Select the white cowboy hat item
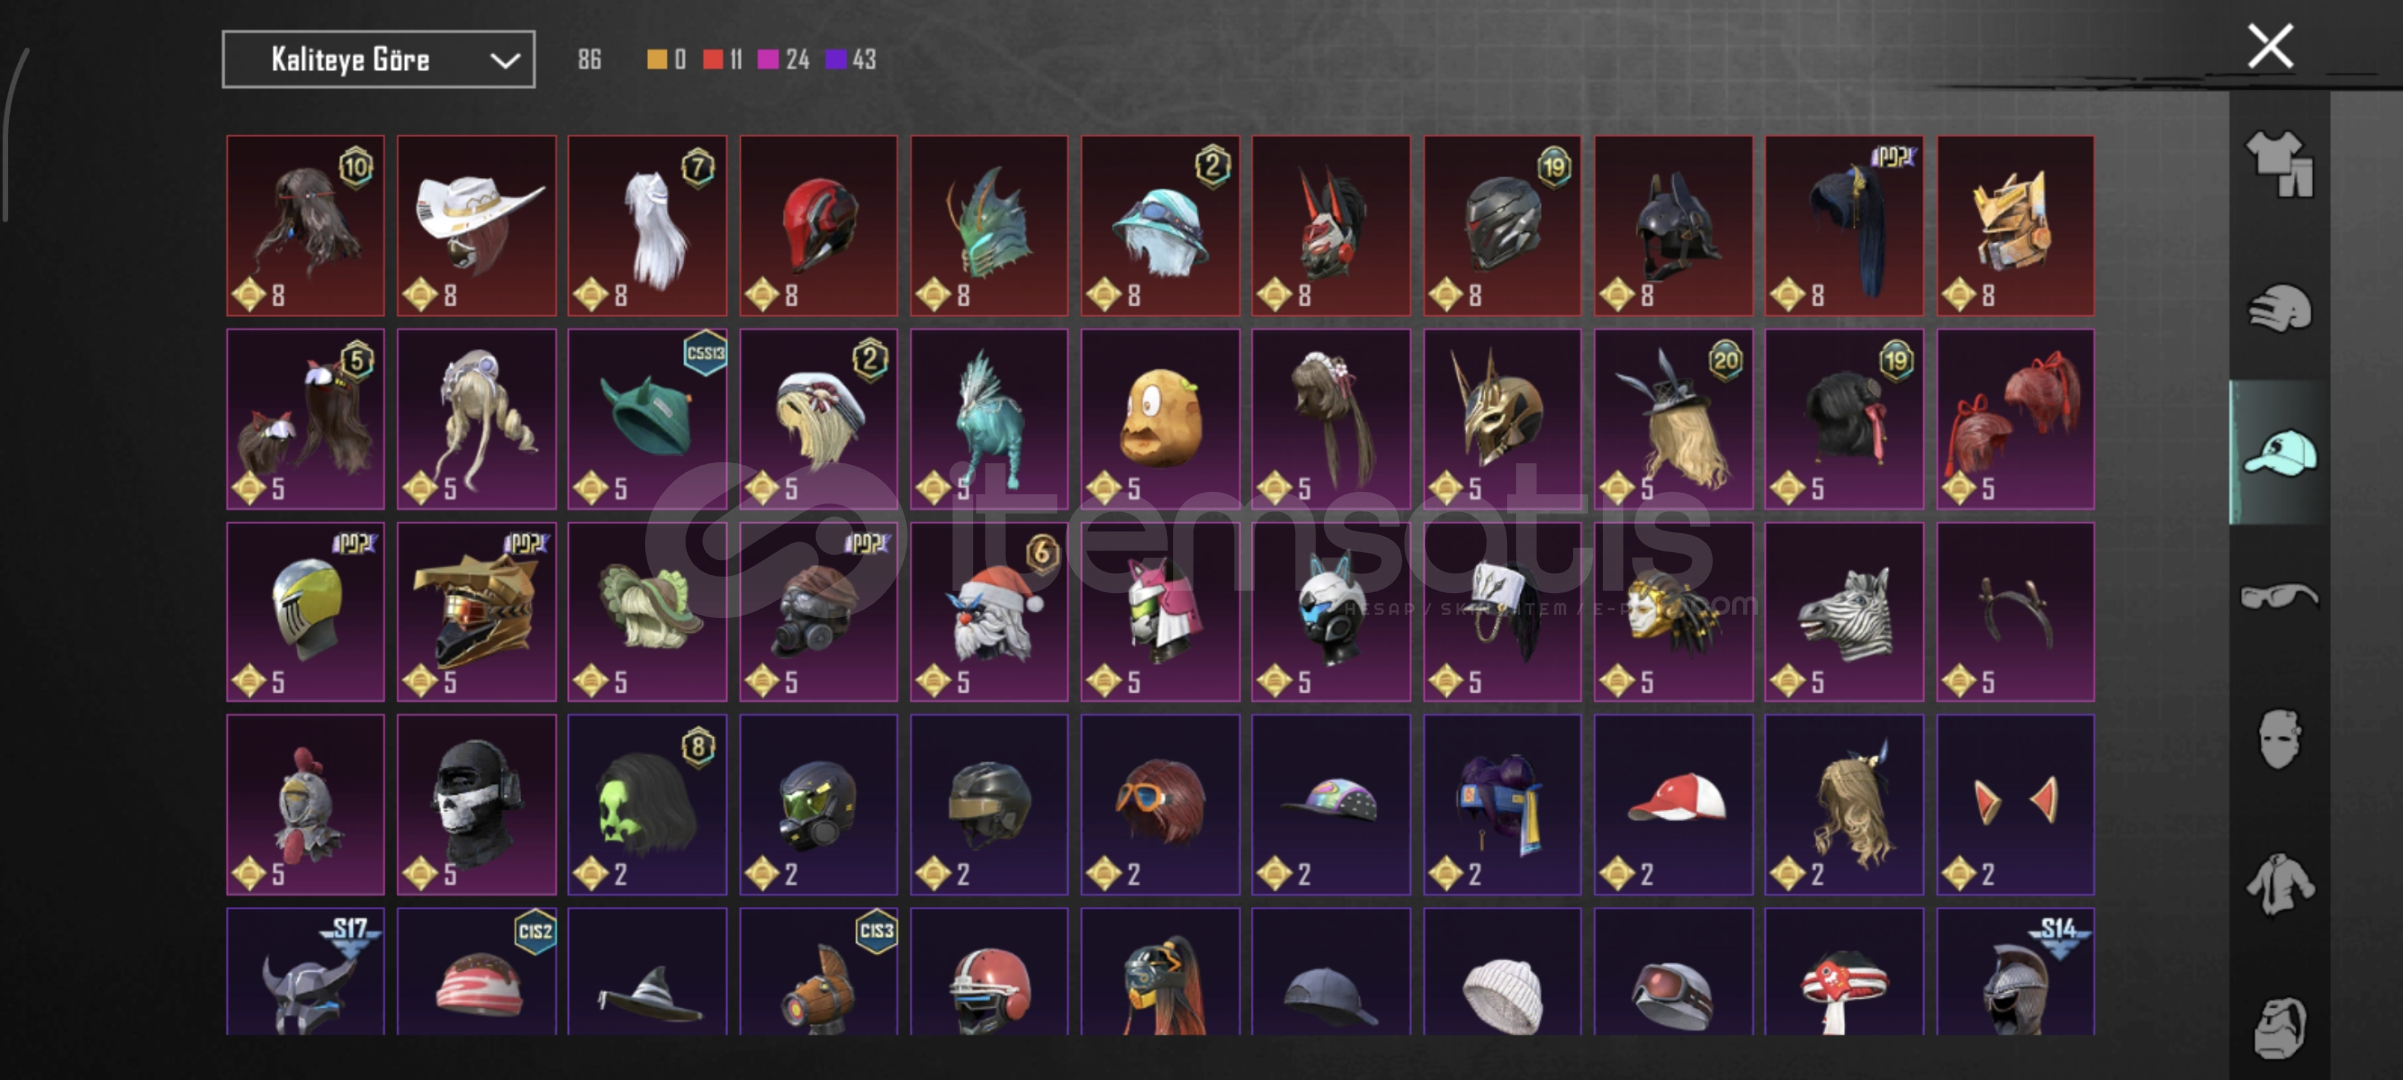Viewport: 2403px width, 1080px height. point(476,226)
